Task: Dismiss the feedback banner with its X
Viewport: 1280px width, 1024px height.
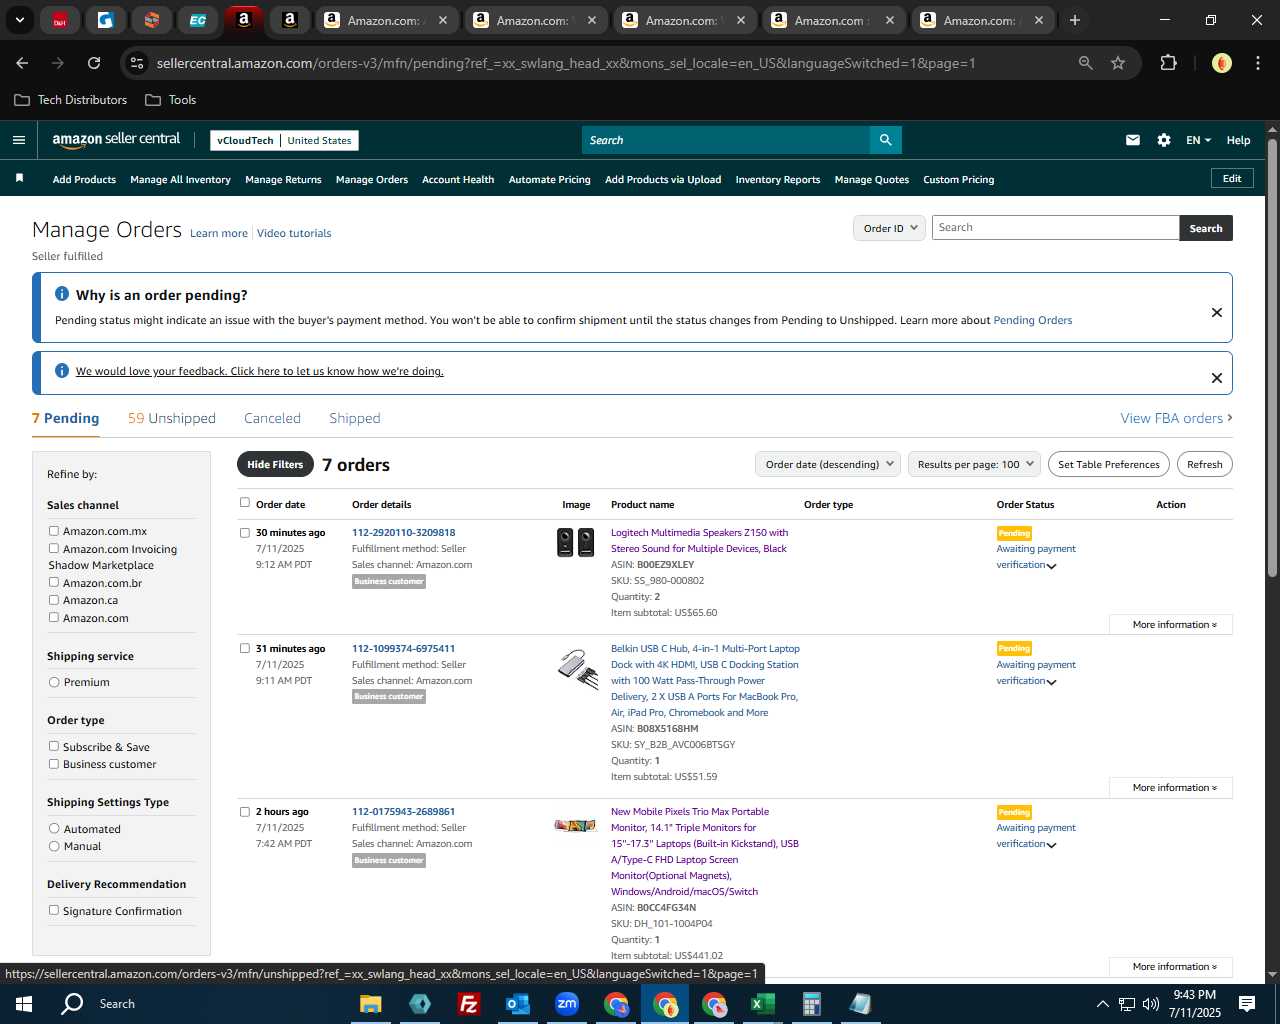Action: (1217, 378)
